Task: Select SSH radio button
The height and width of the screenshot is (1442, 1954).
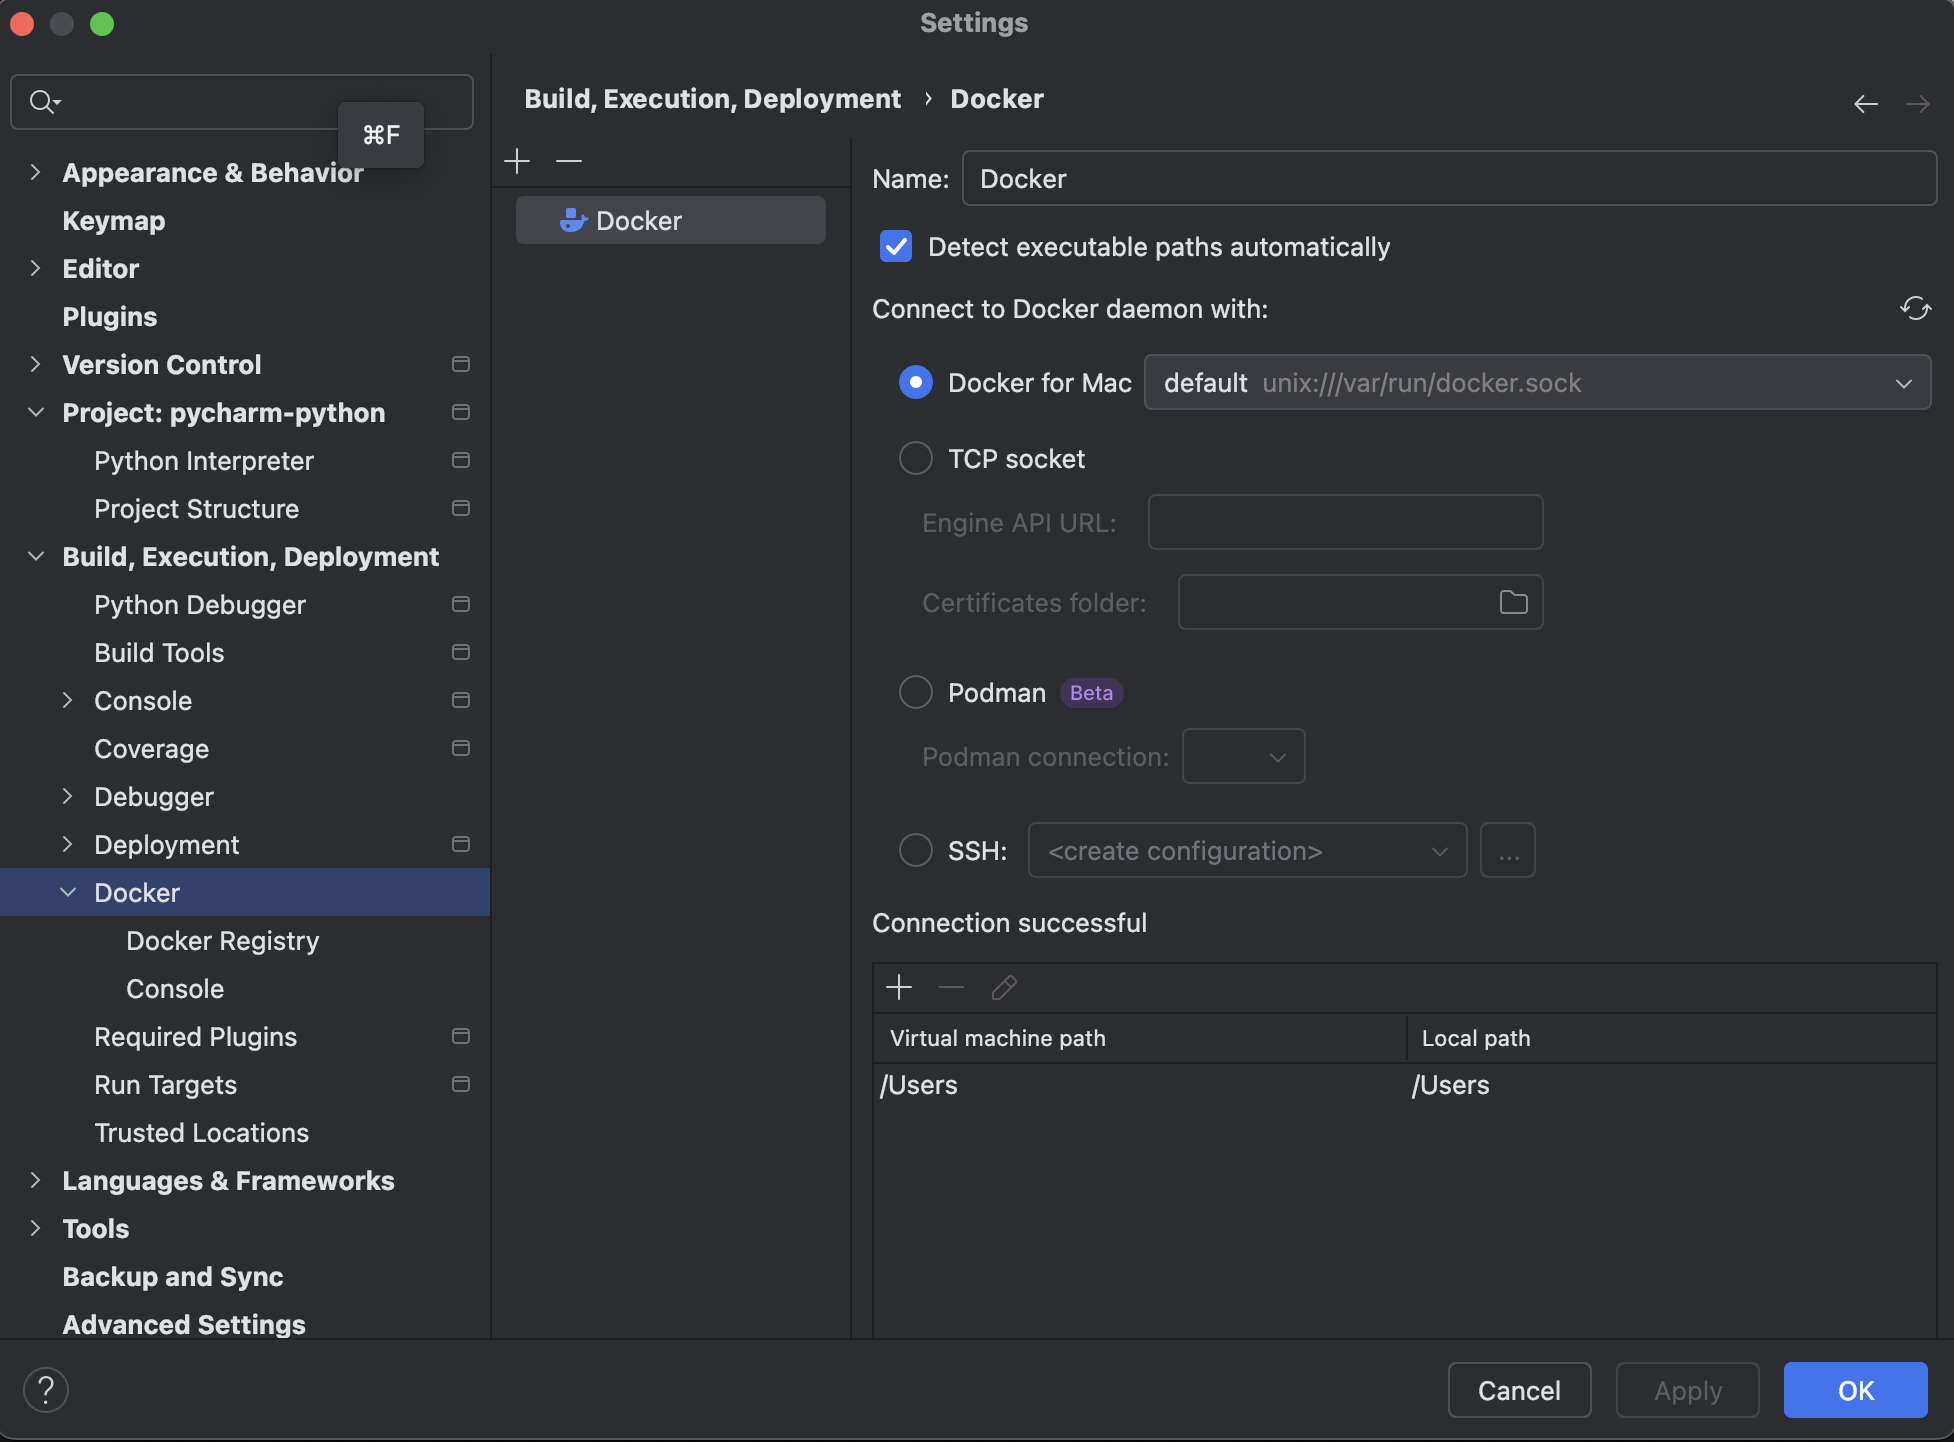Action: tap(915, 850)
